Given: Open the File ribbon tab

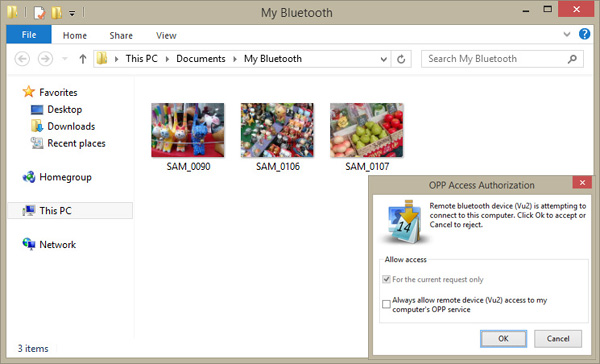Looking at the screenshot, I should click(29, 35).
